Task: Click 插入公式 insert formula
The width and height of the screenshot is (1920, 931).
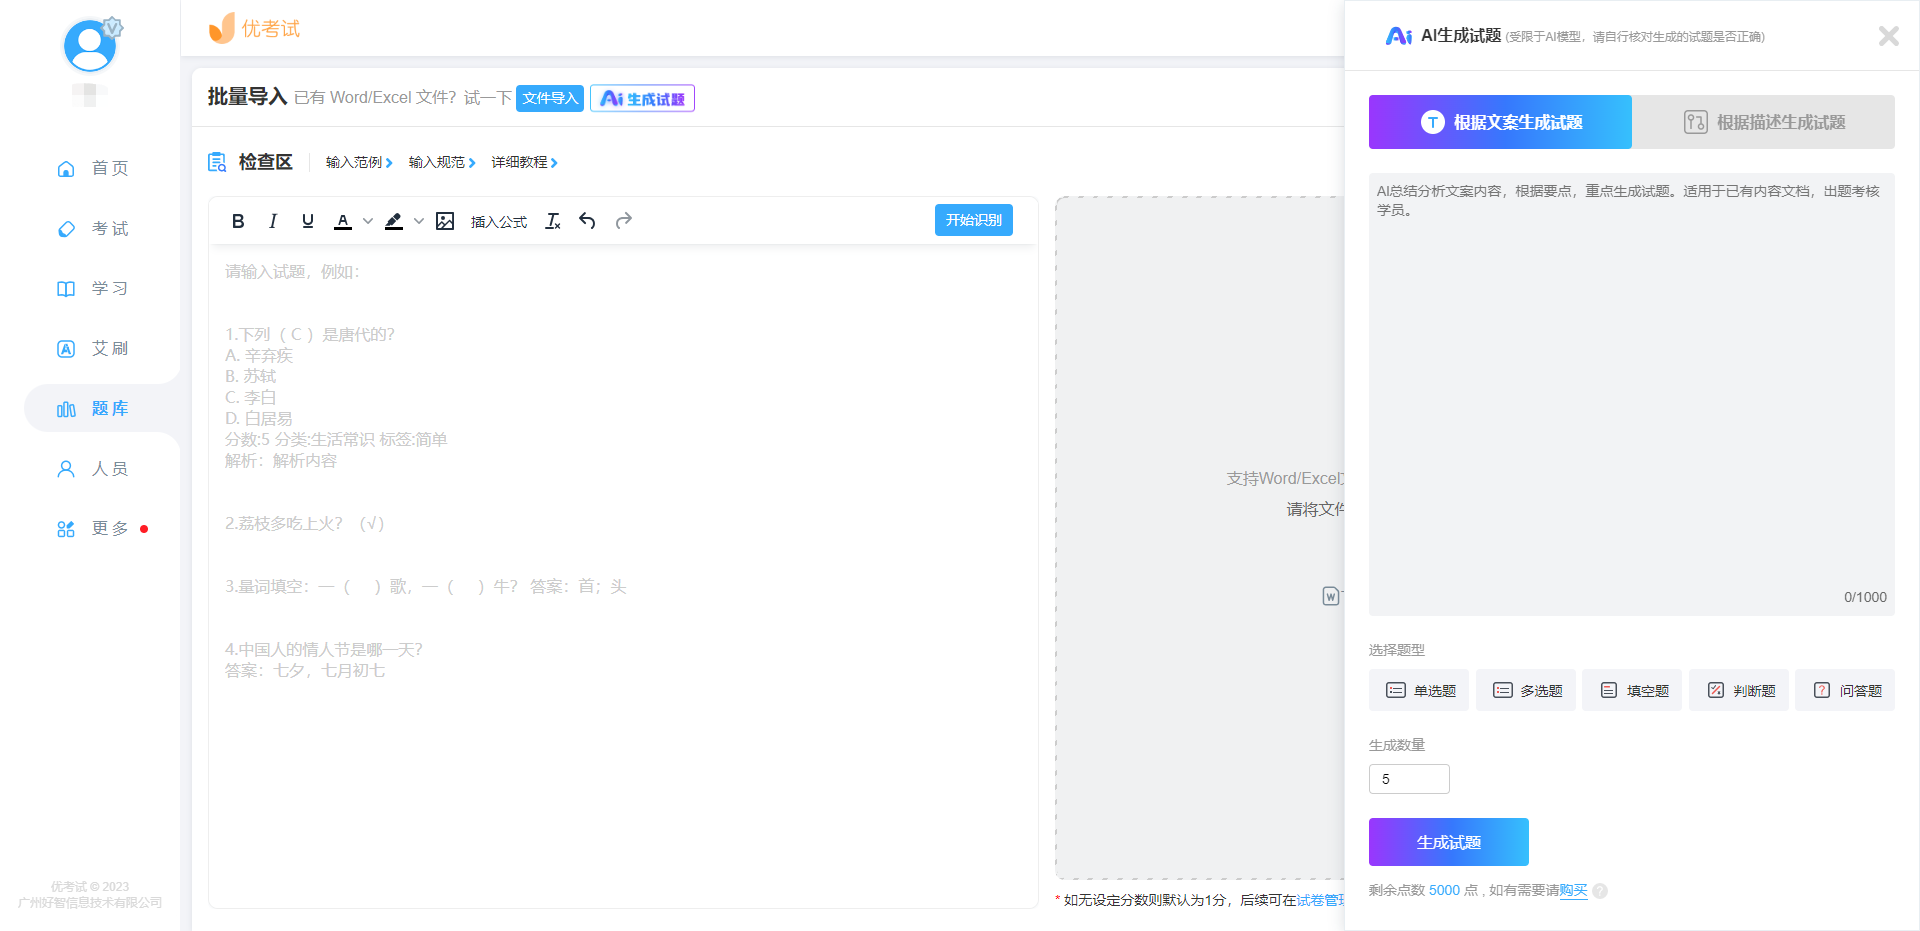Action: pyautogui.click(x=499, y=222)
